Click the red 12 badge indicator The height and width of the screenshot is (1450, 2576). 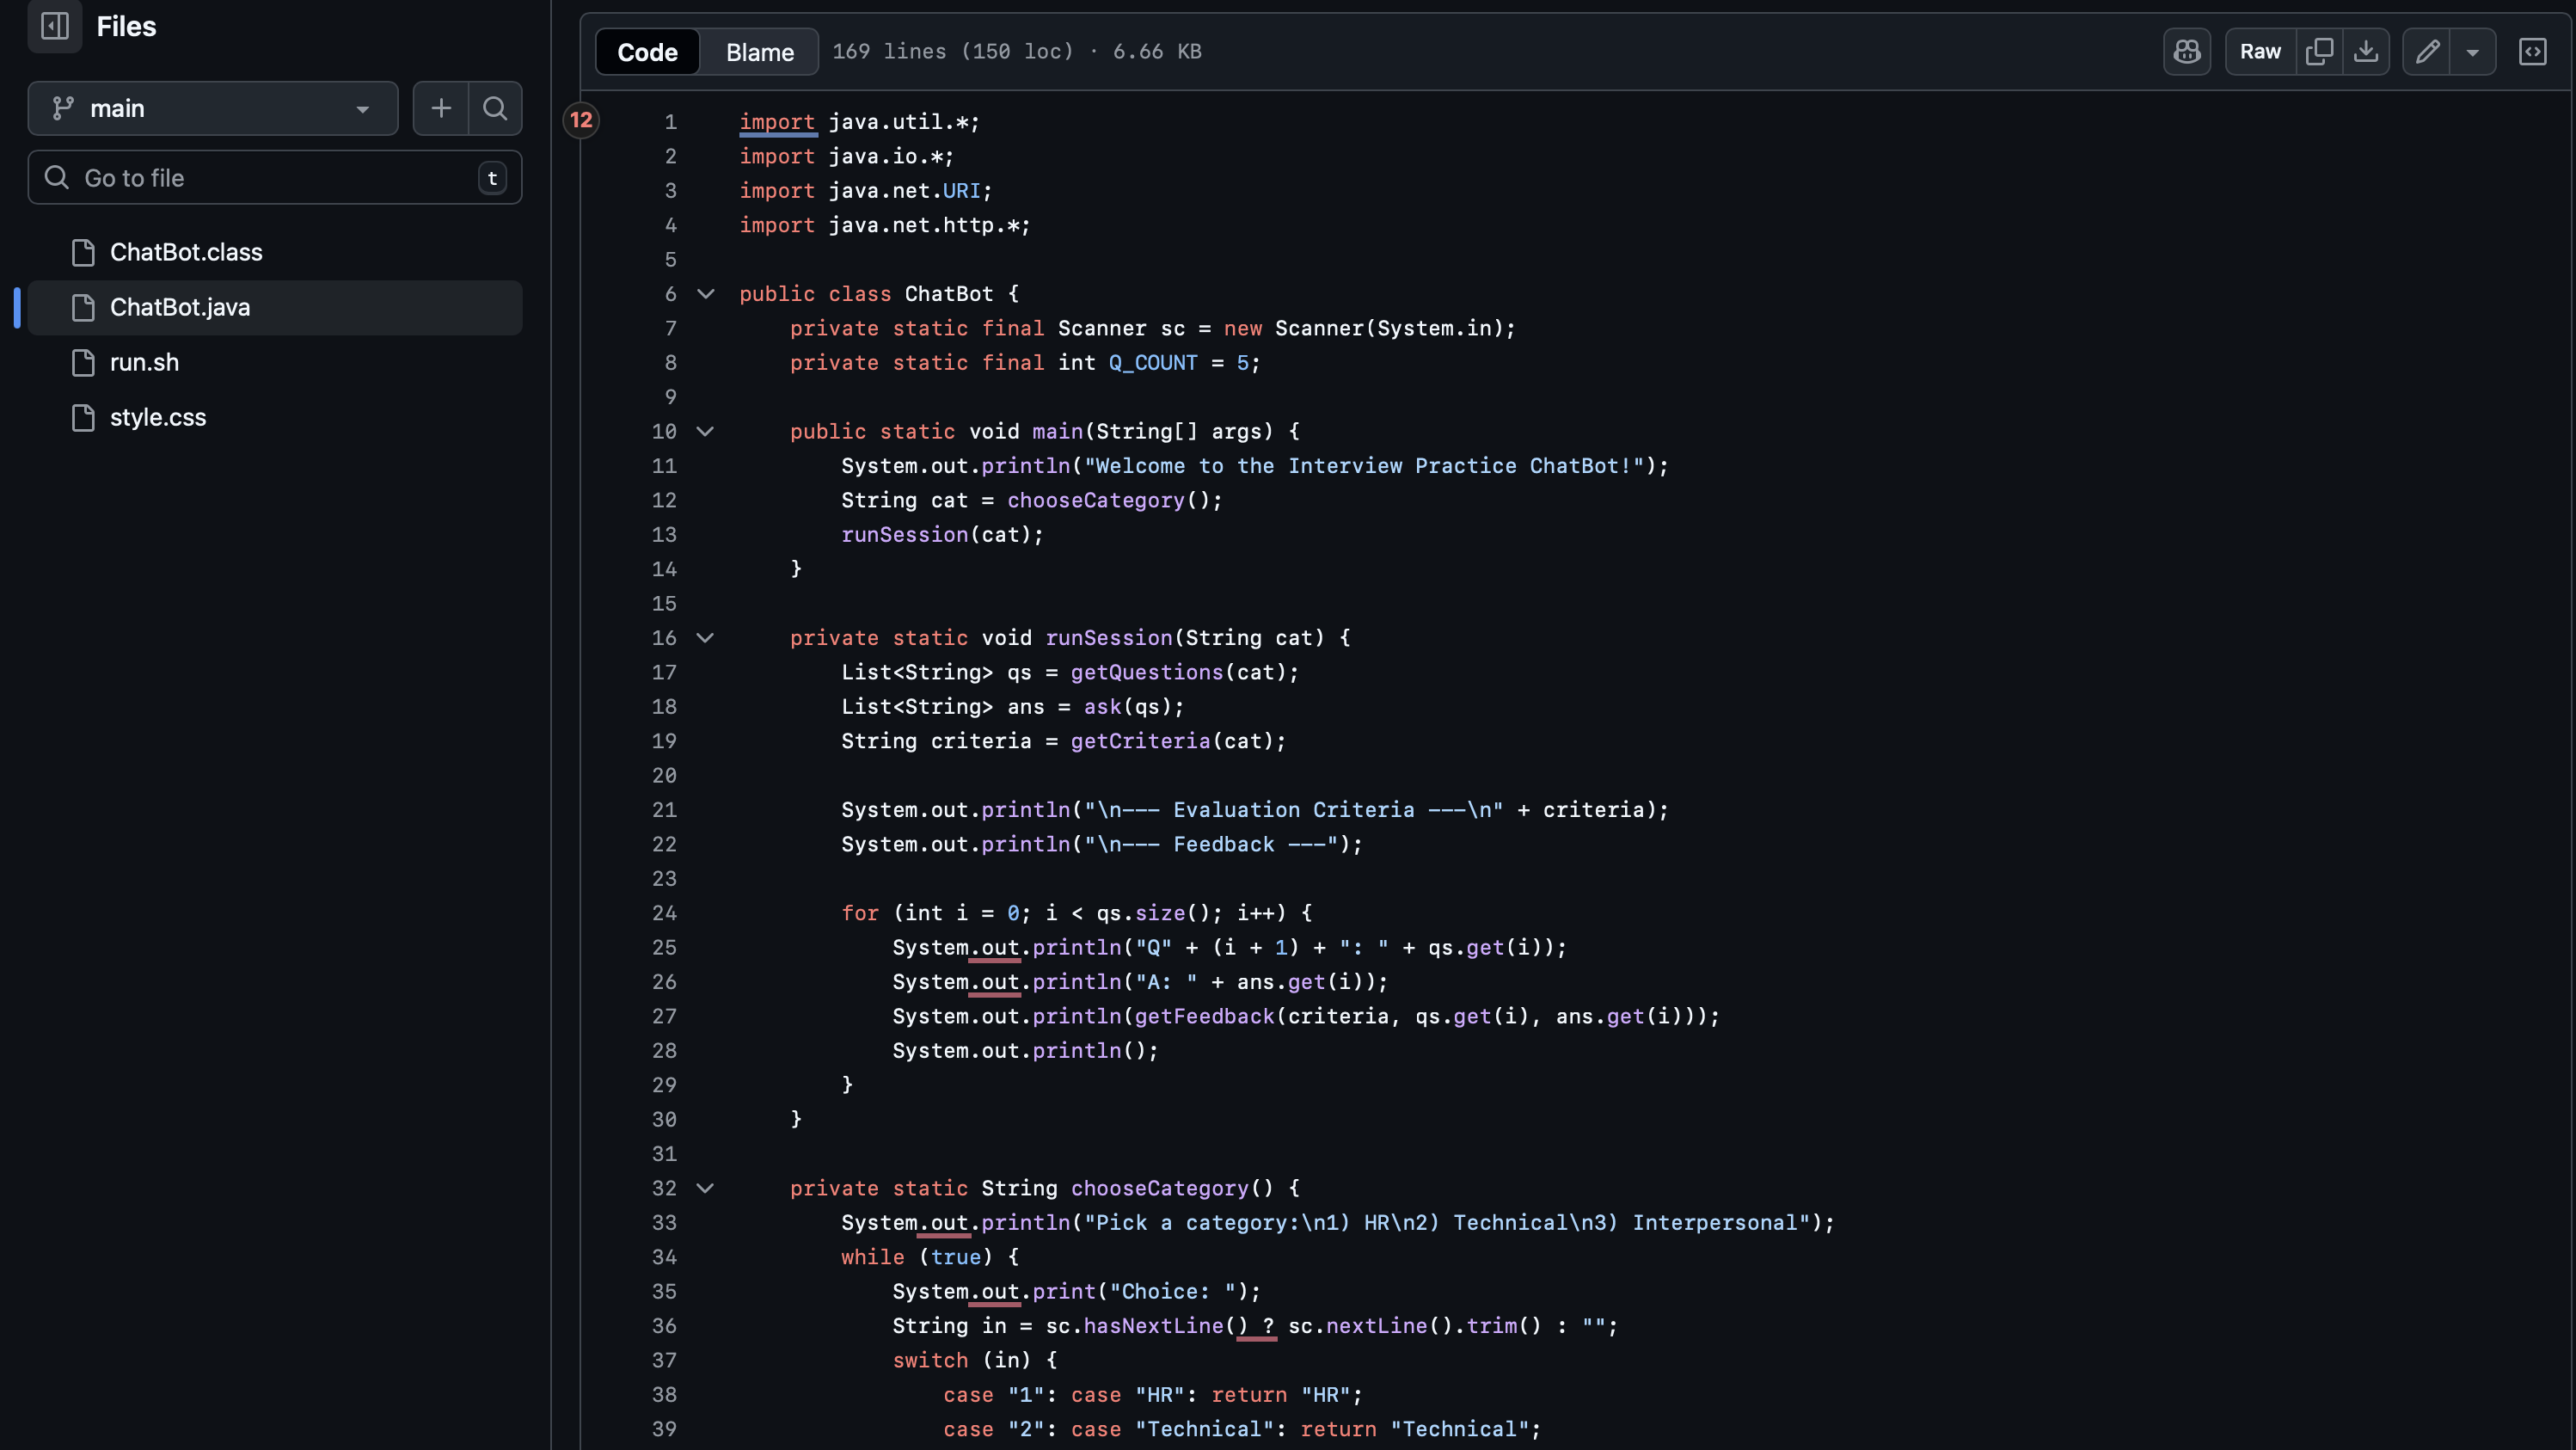581,120
